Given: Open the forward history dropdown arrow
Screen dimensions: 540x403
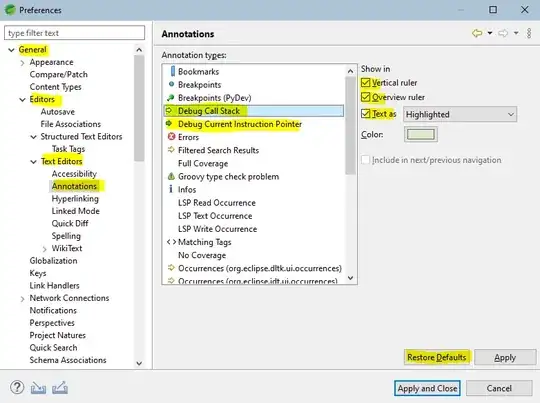Looking at the screenshot, I should 516,33.
